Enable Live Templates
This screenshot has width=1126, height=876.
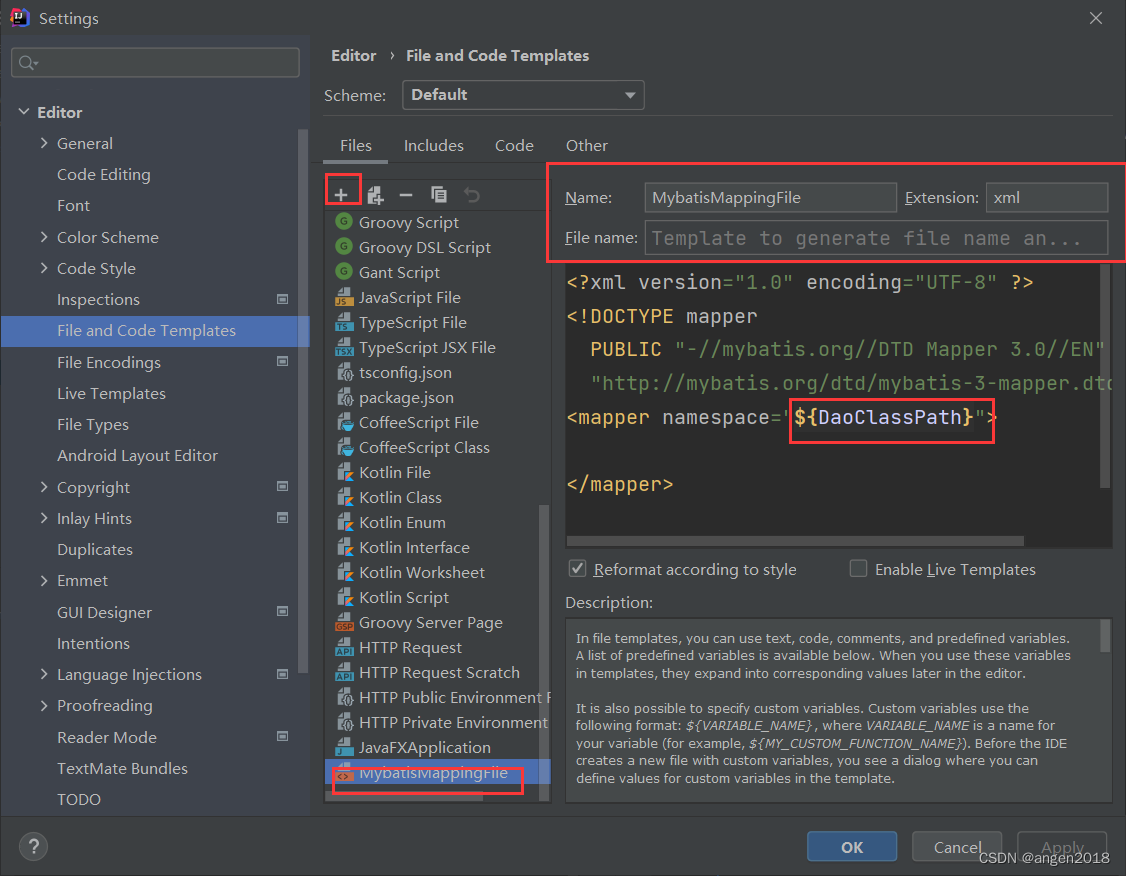858,568
